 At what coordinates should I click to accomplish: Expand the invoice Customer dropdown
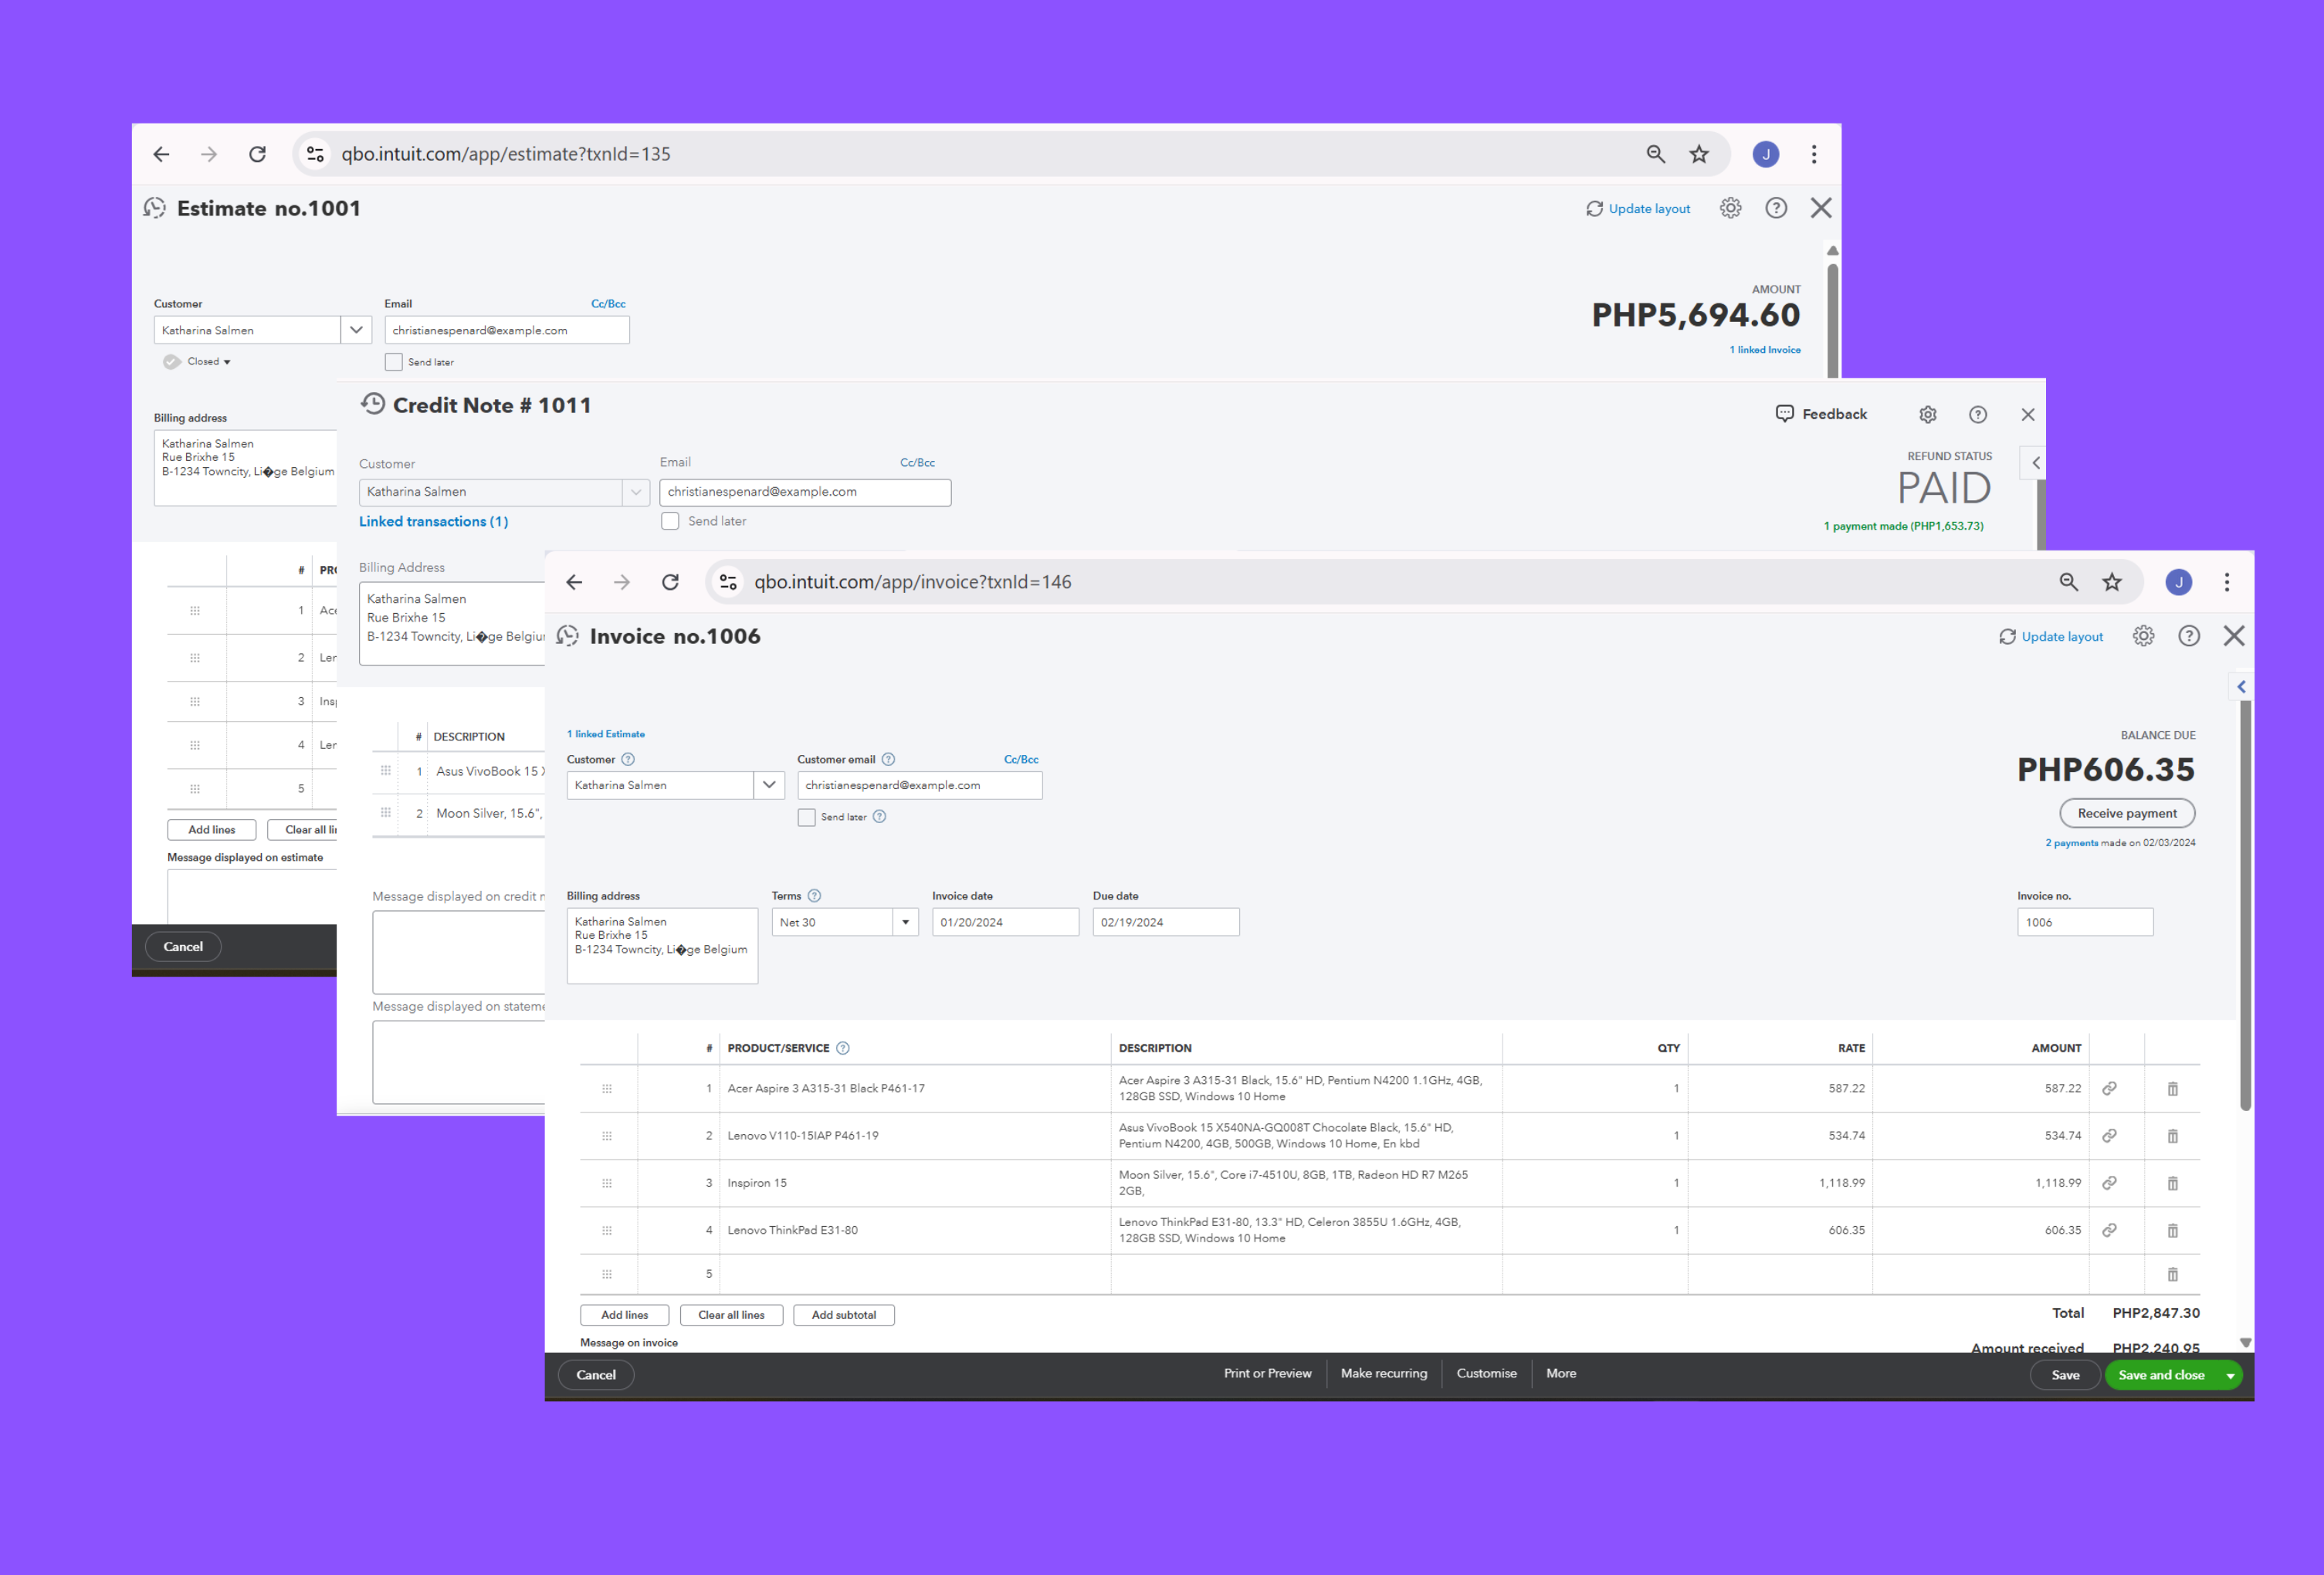[768, 785]
